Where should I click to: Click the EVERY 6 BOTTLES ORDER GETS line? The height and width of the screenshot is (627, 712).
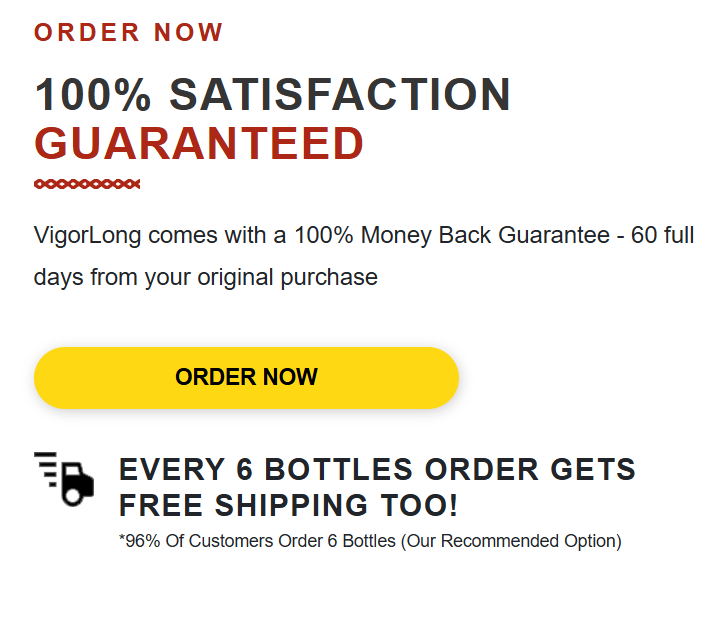click(377, 469)
